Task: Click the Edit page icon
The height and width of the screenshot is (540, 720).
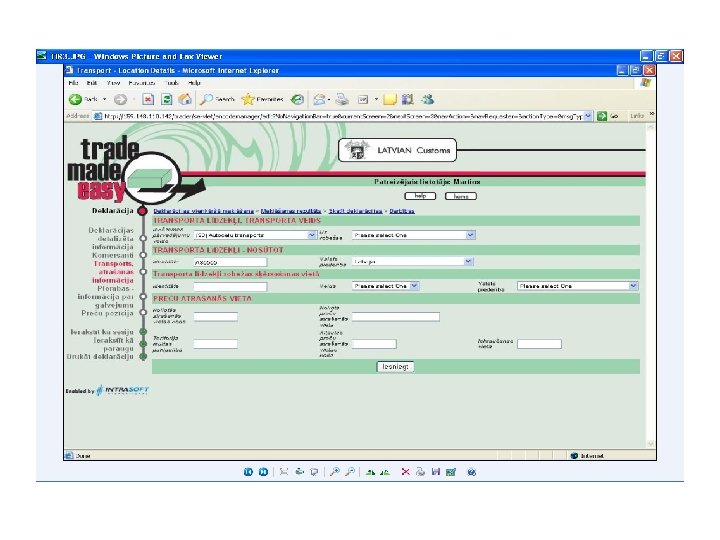Action: coord(363,99)
